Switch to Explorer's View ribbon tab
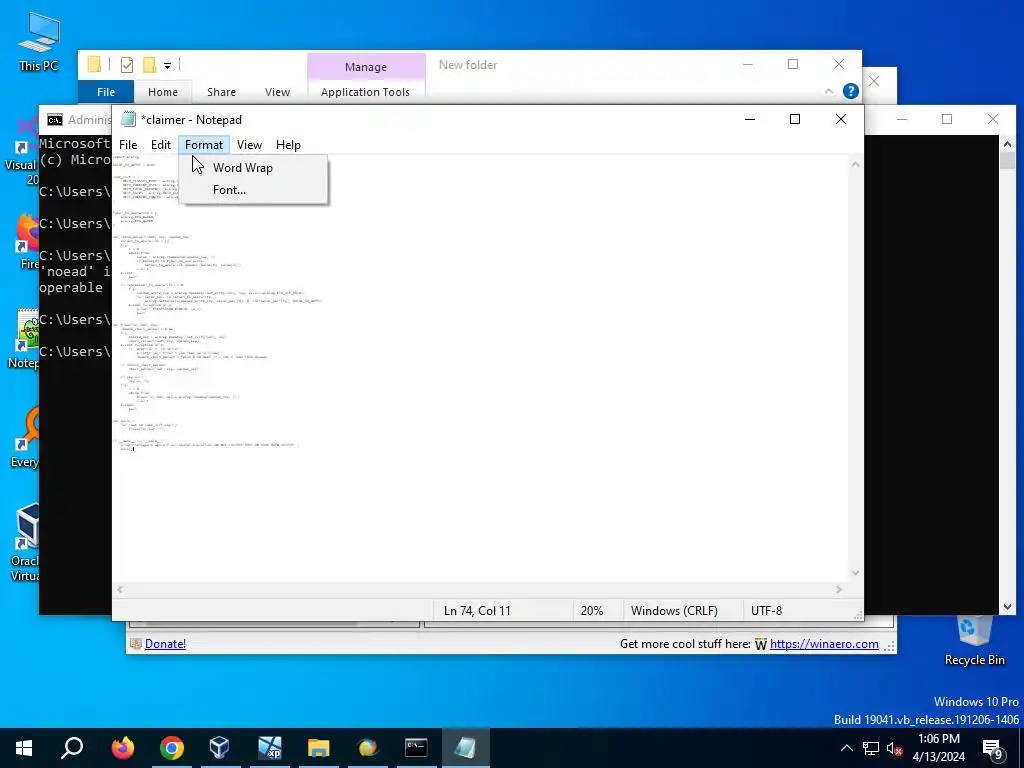Screen dimensions: 1024x768 click(x=278, y=92)
